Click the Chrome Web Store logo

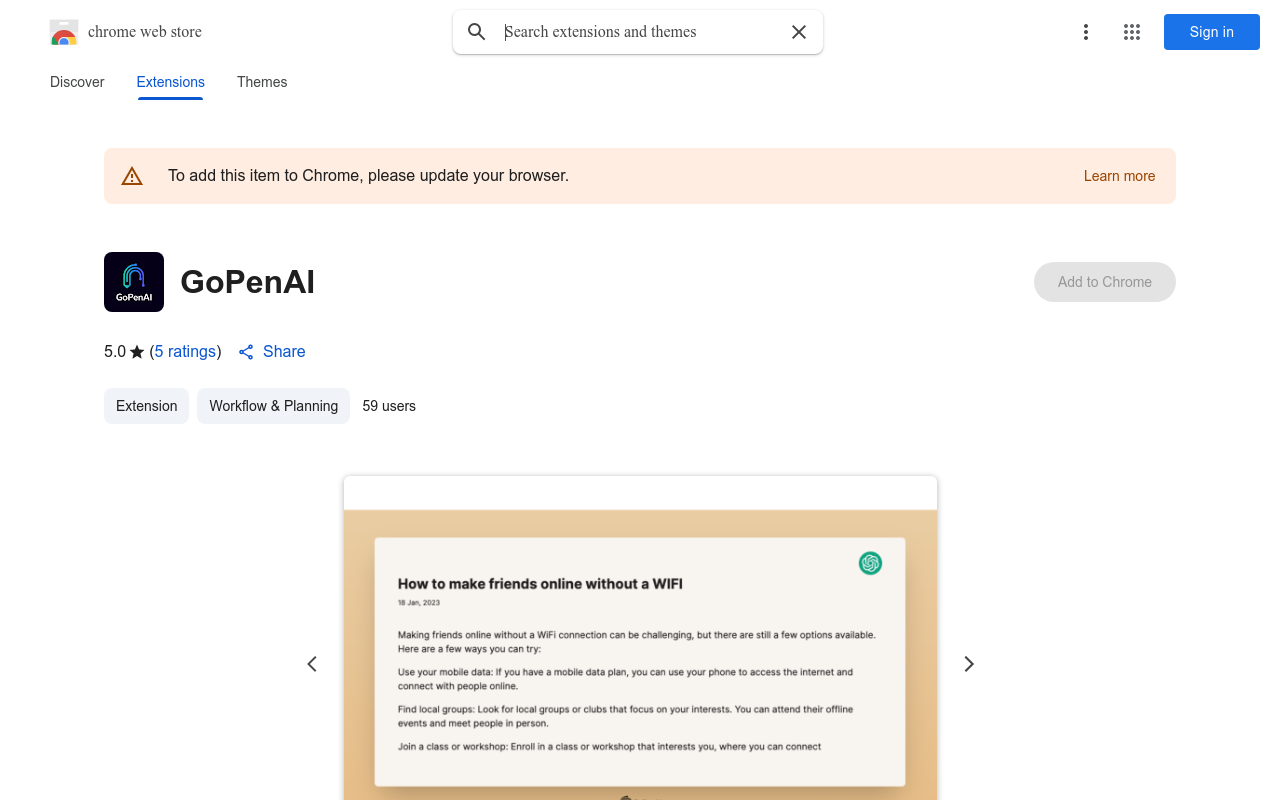64,32
